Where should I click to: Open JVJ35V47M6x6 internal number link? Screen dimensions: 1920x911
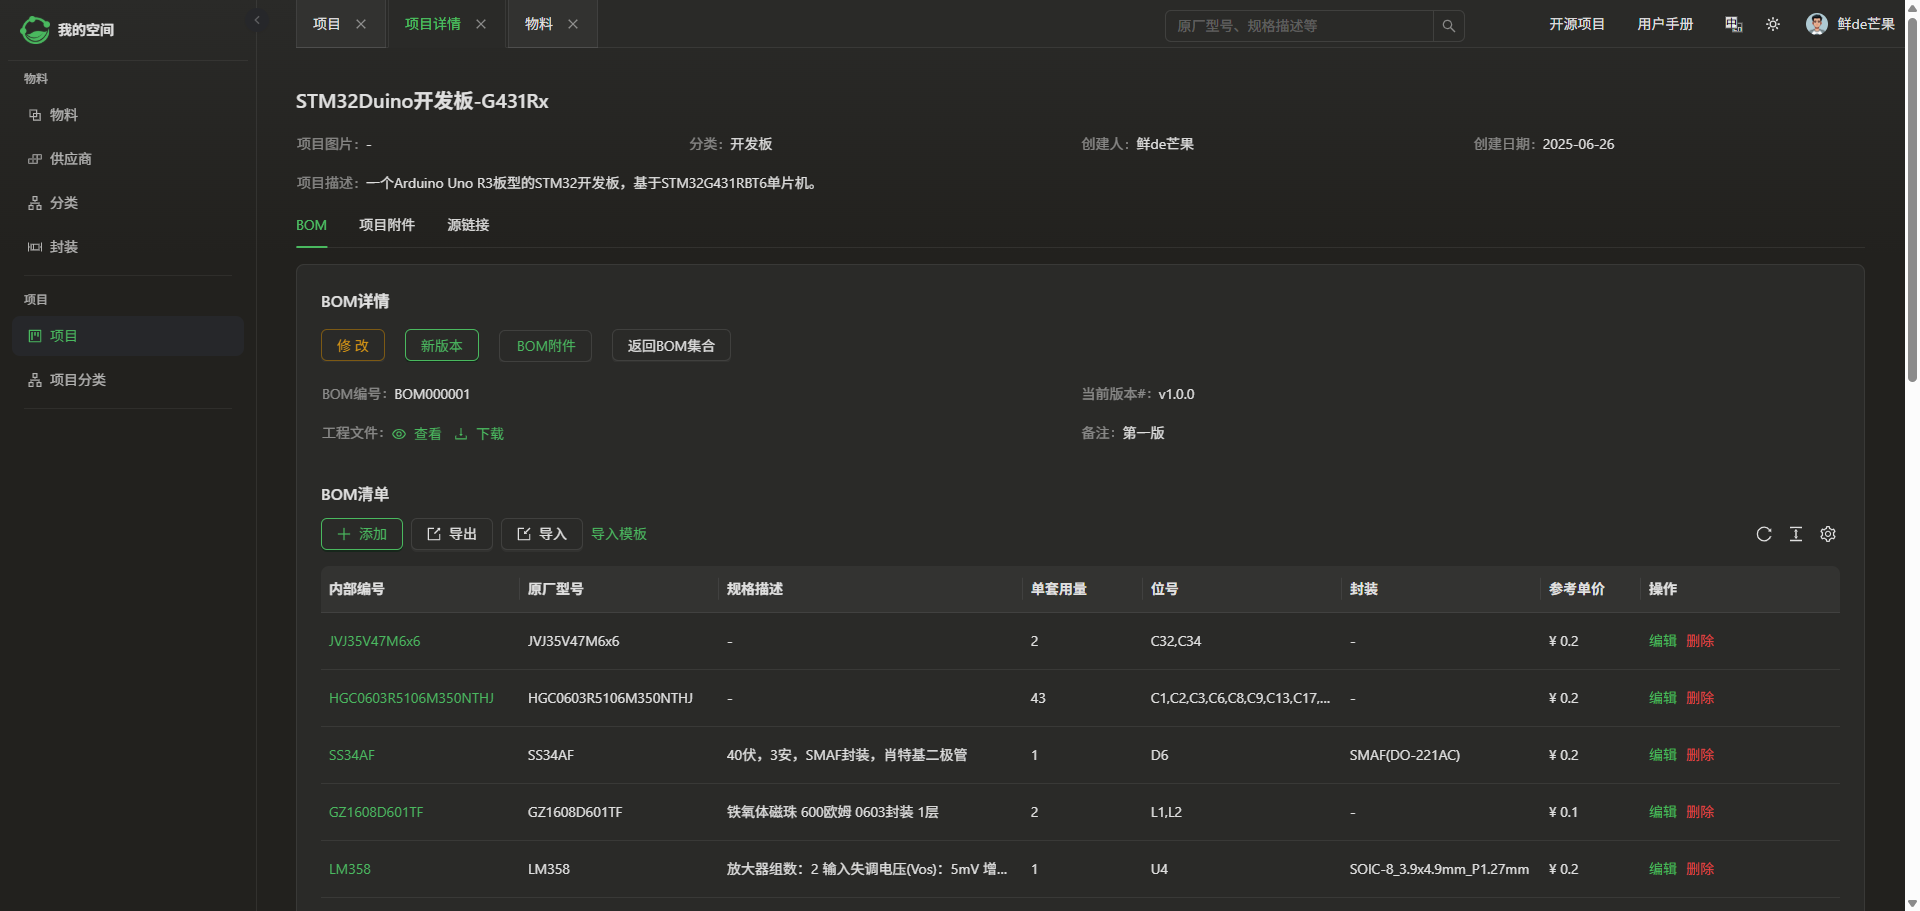[x=375, y=641]
